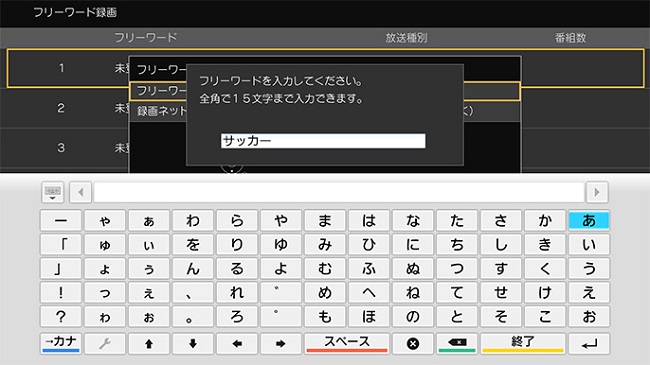Viewport: 650px width, 365px height.
Task: Click the red-underlined スペース key
Action: (347, 343)
